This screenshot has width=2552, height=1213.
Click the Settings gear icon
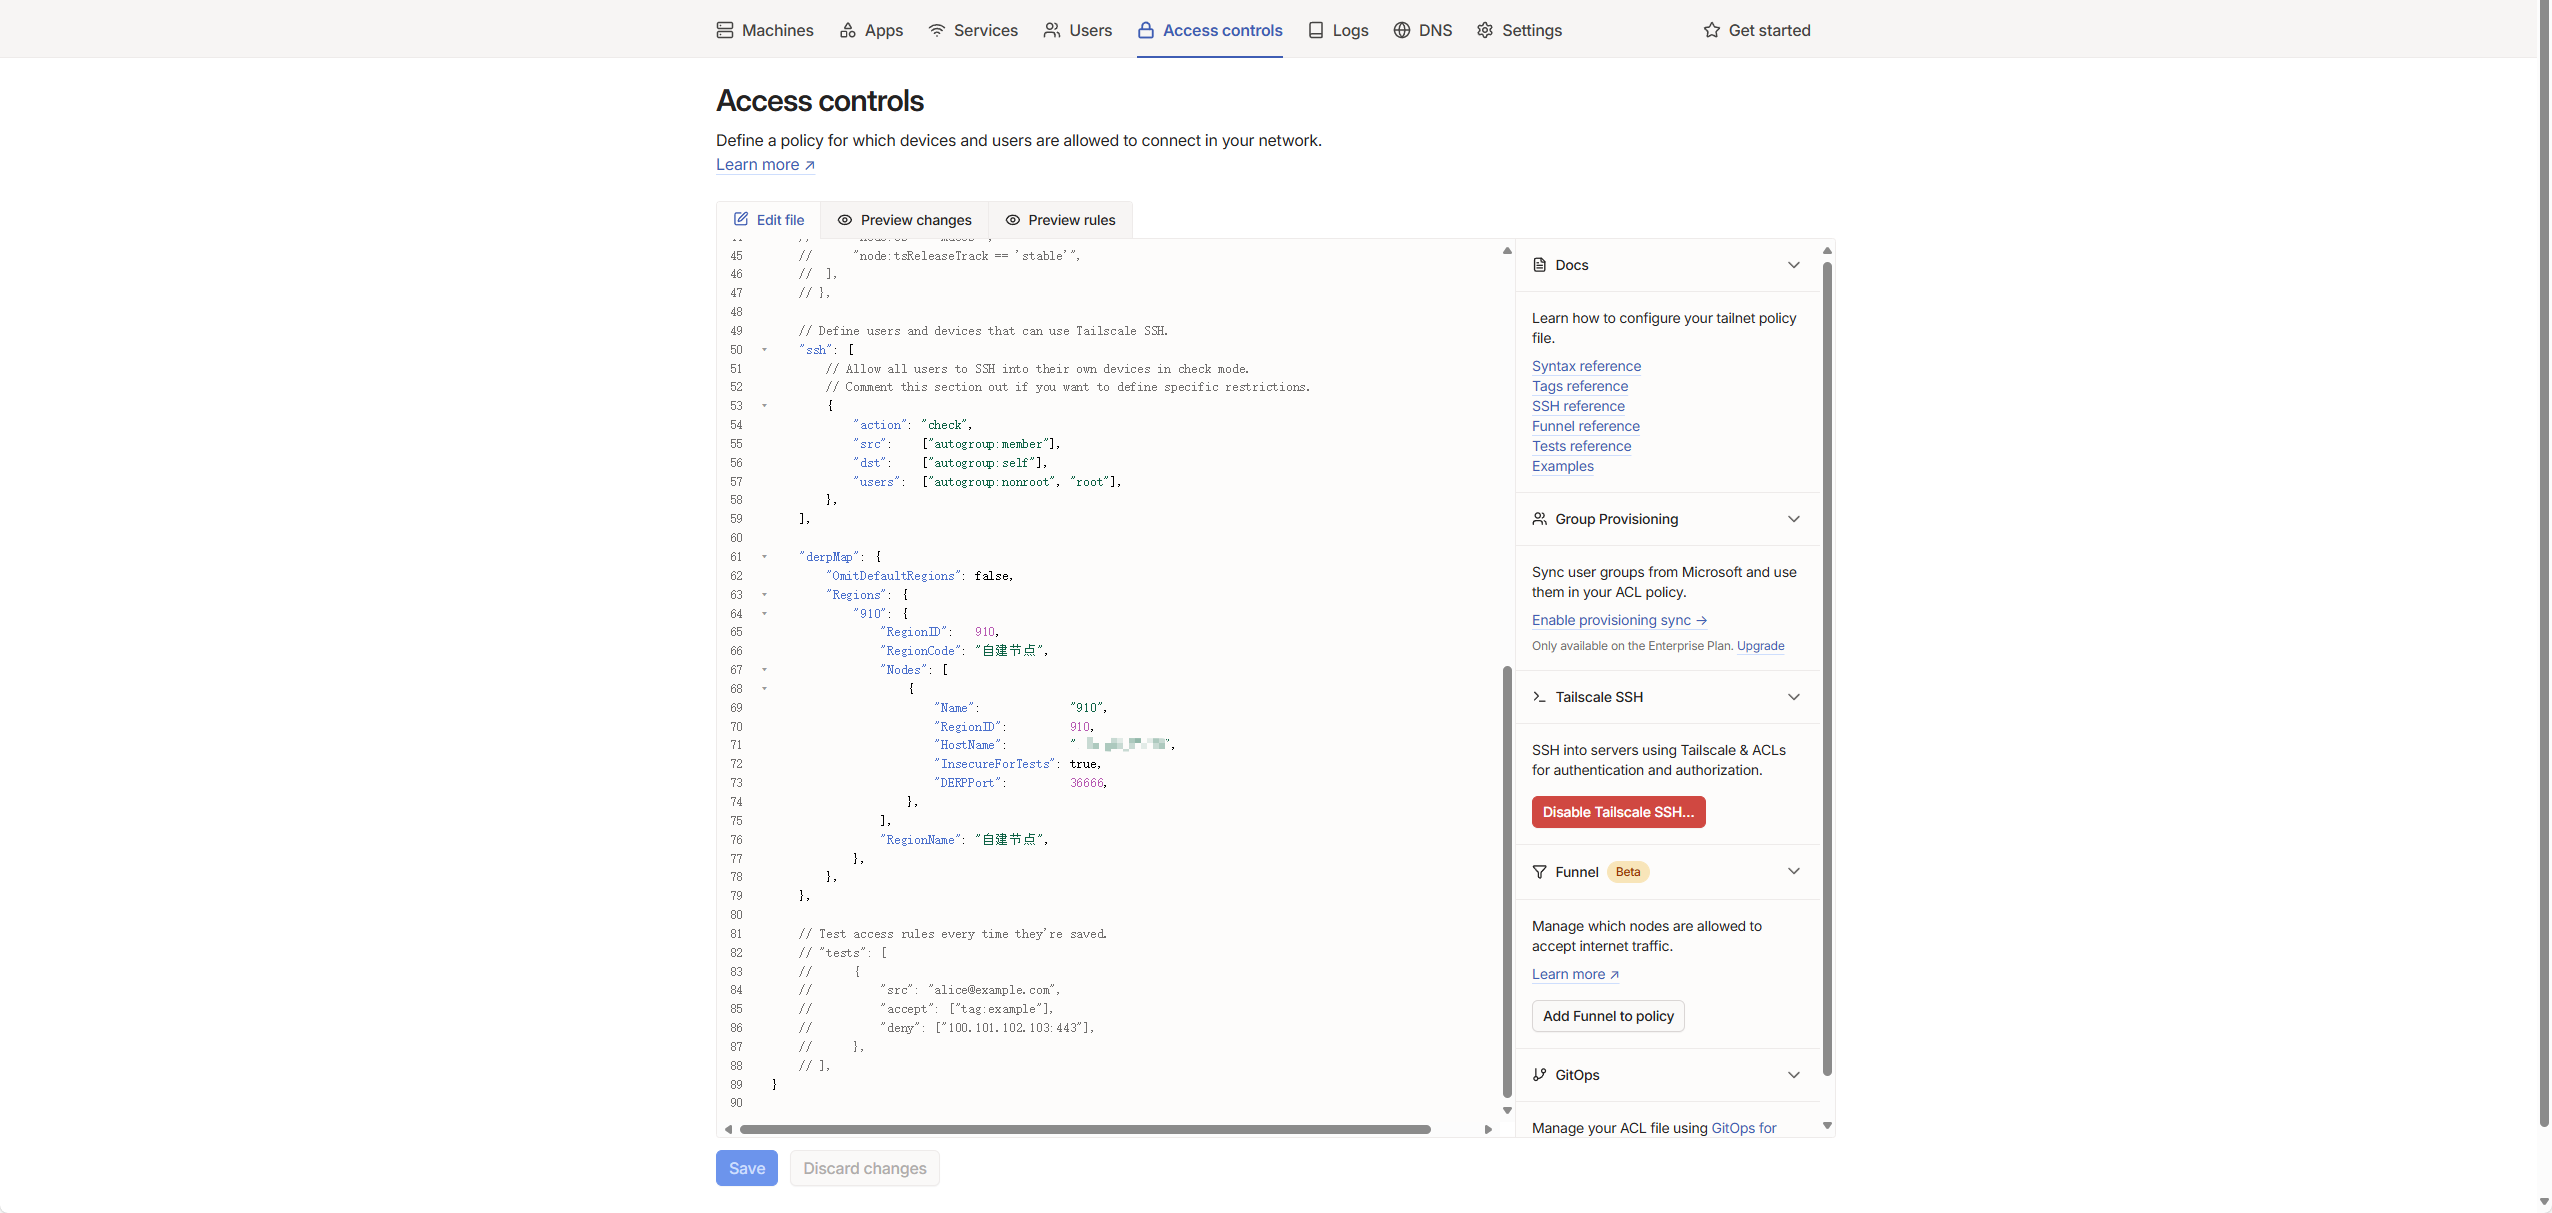pyautogui.click(x=1485, y=30)
